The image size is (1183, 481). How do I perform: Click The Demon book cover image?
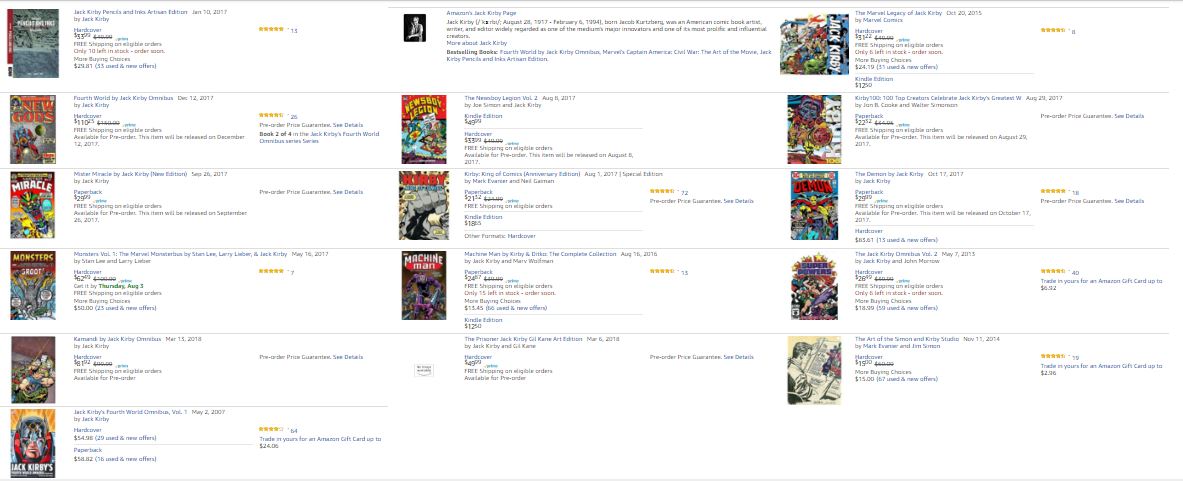[813, 206]
